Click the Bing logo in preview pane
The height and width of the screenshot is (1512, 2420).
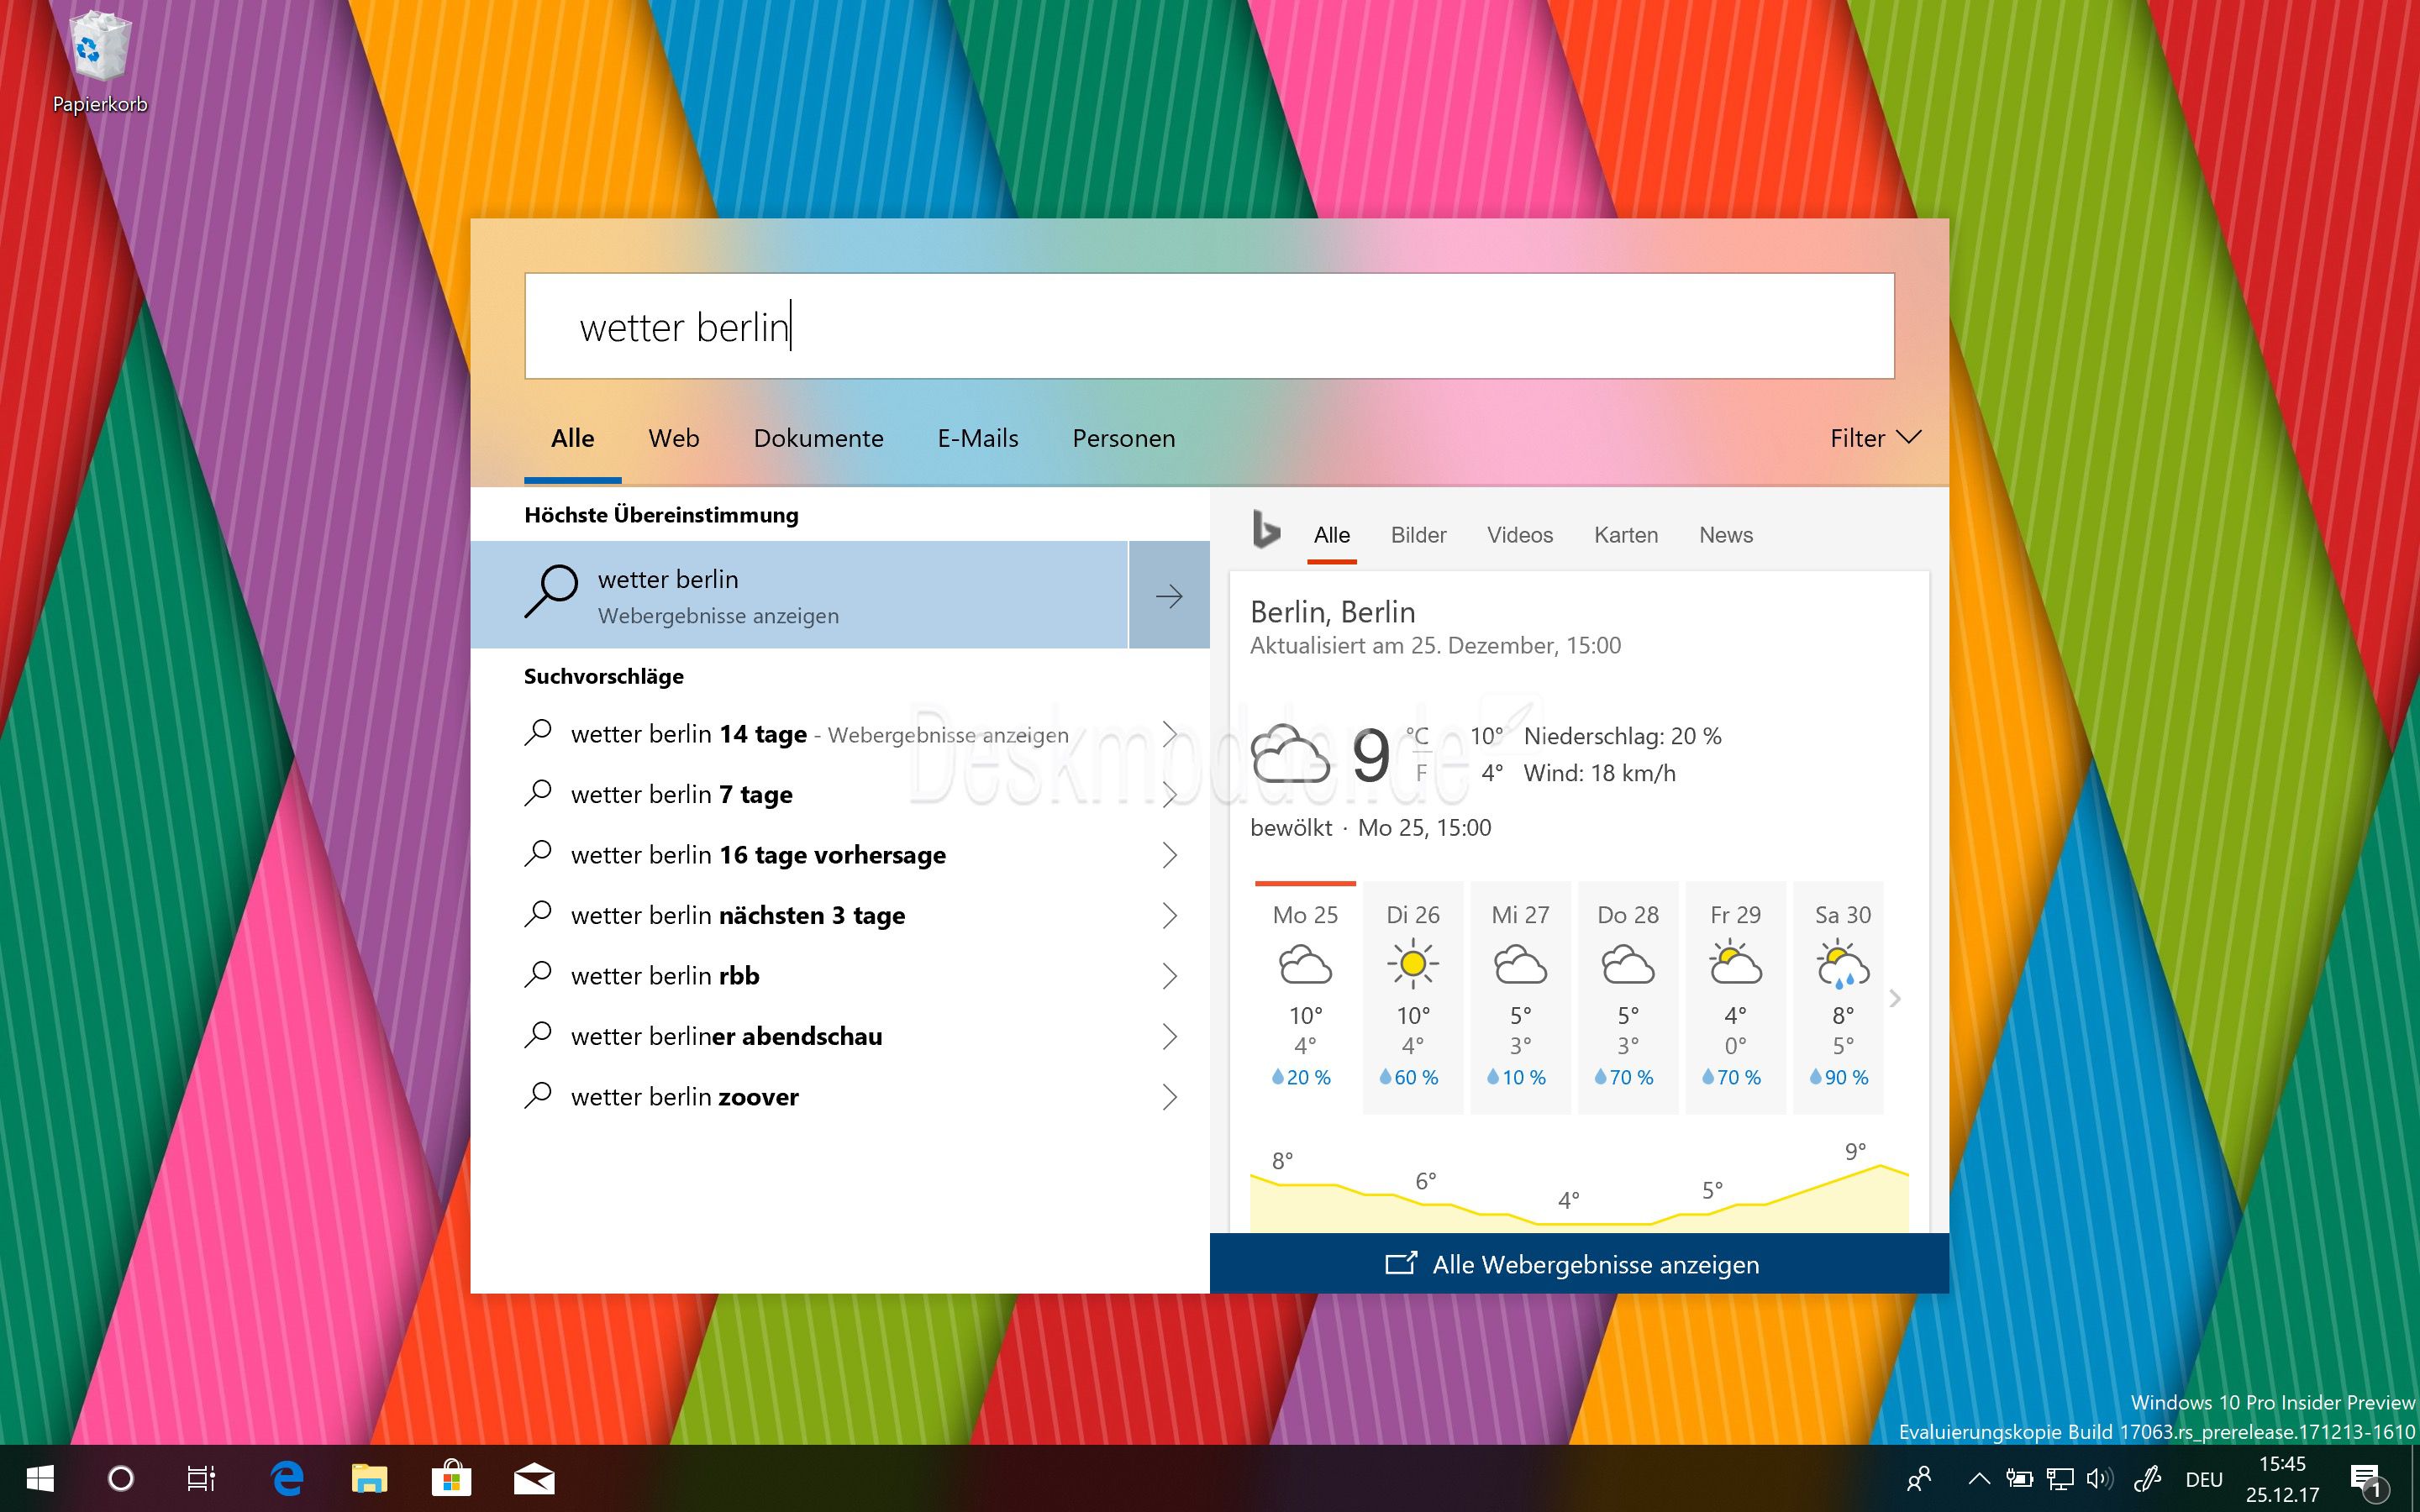coord(1266,530)
